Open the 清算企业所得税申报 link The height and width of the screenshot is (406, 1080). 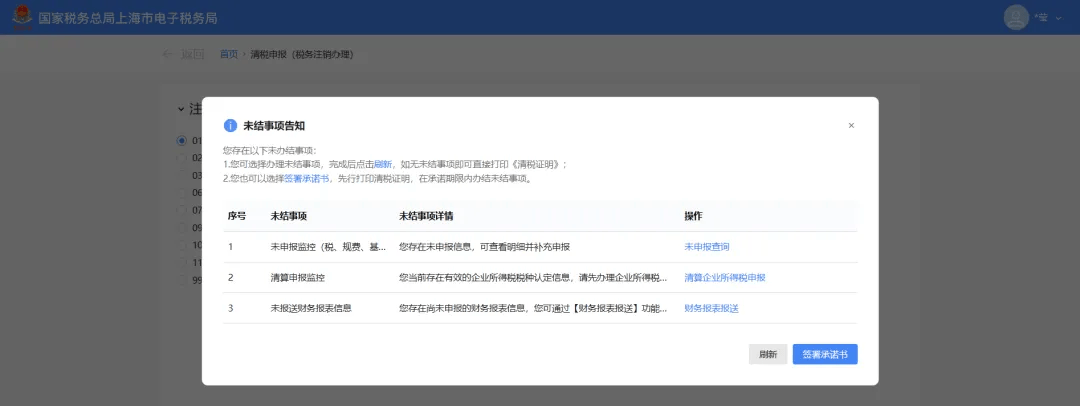tap(725, 277)
